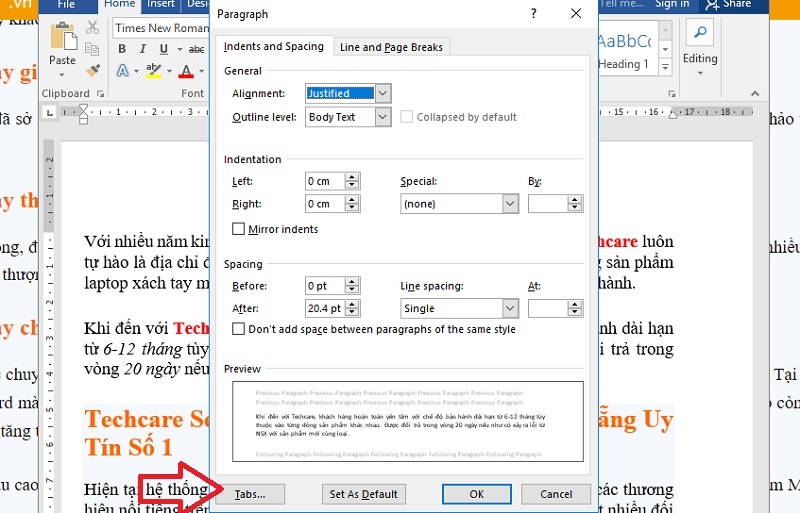Enable Mirror indents checkbox

coord(238,229)
